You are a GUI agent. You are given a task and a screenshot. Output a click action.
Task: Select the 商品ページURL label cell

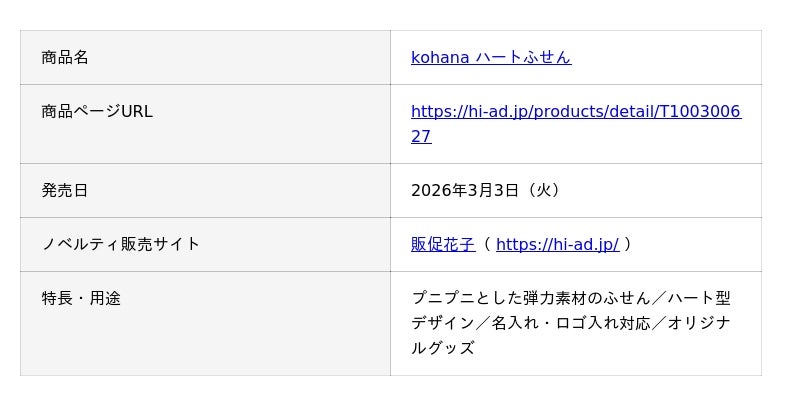tap(97, 112)
